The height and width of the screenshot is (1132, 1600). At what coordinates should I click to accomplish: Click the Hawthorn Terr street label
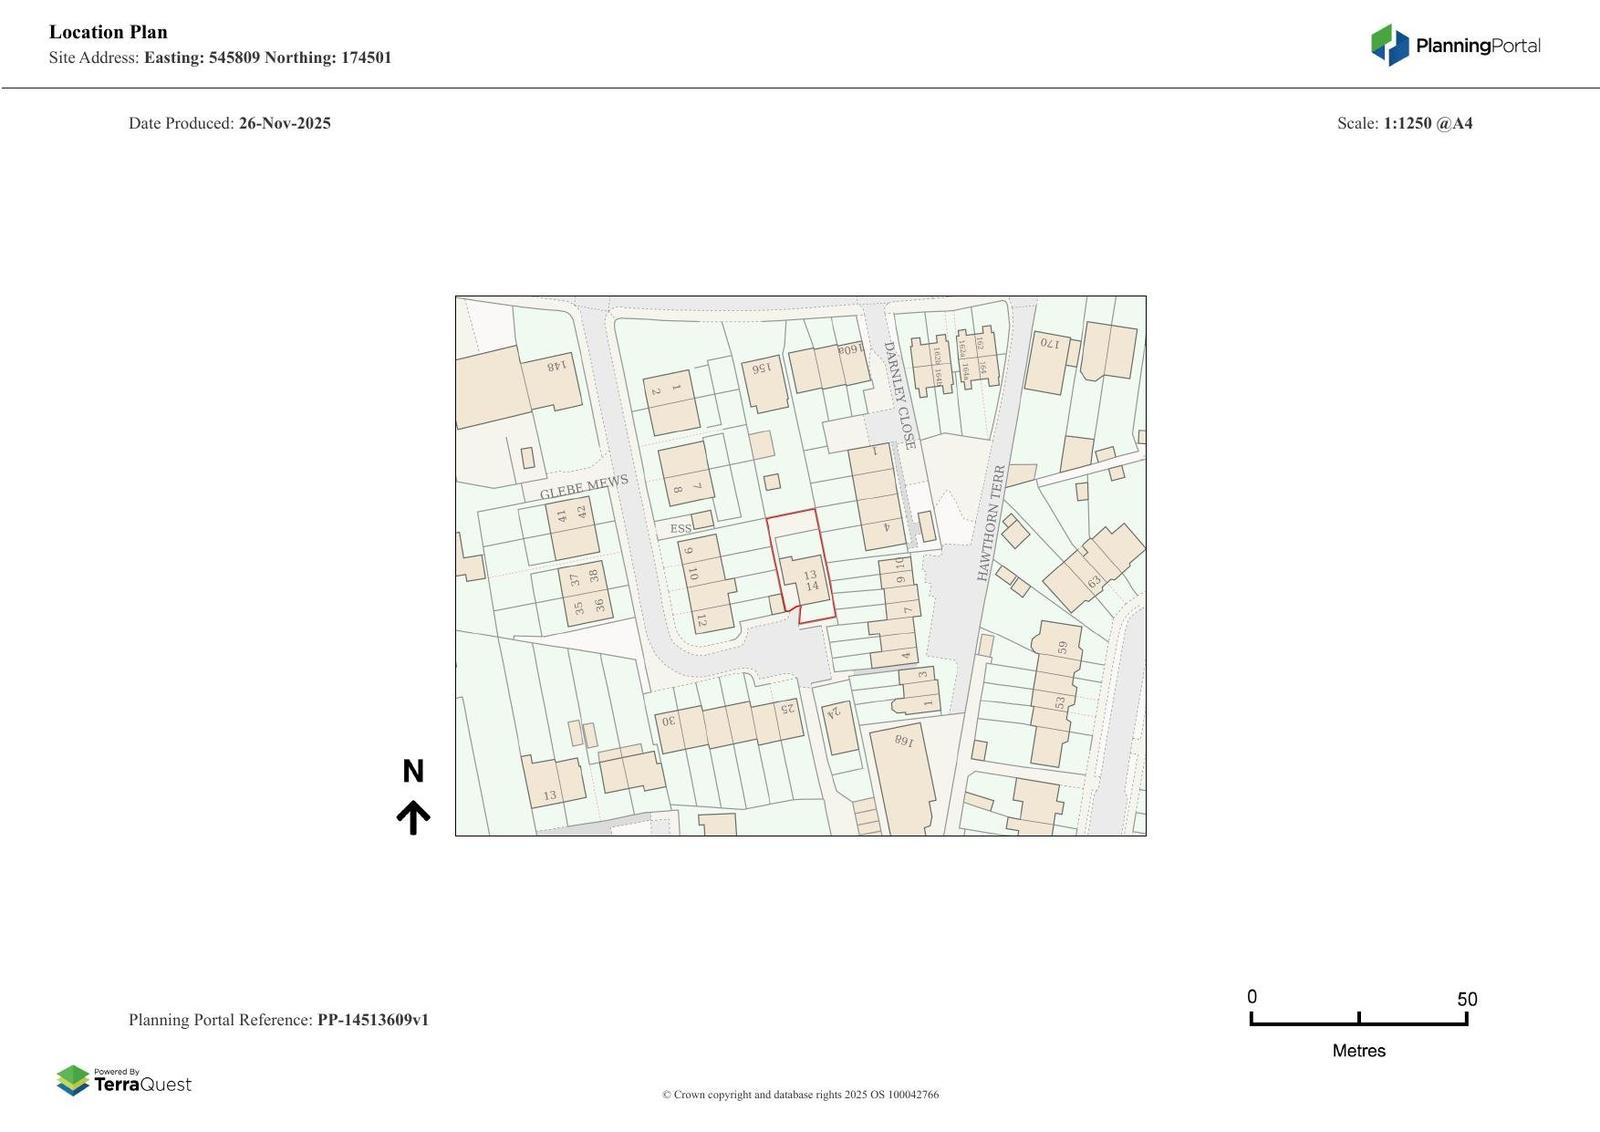click(x=991, y=523)
